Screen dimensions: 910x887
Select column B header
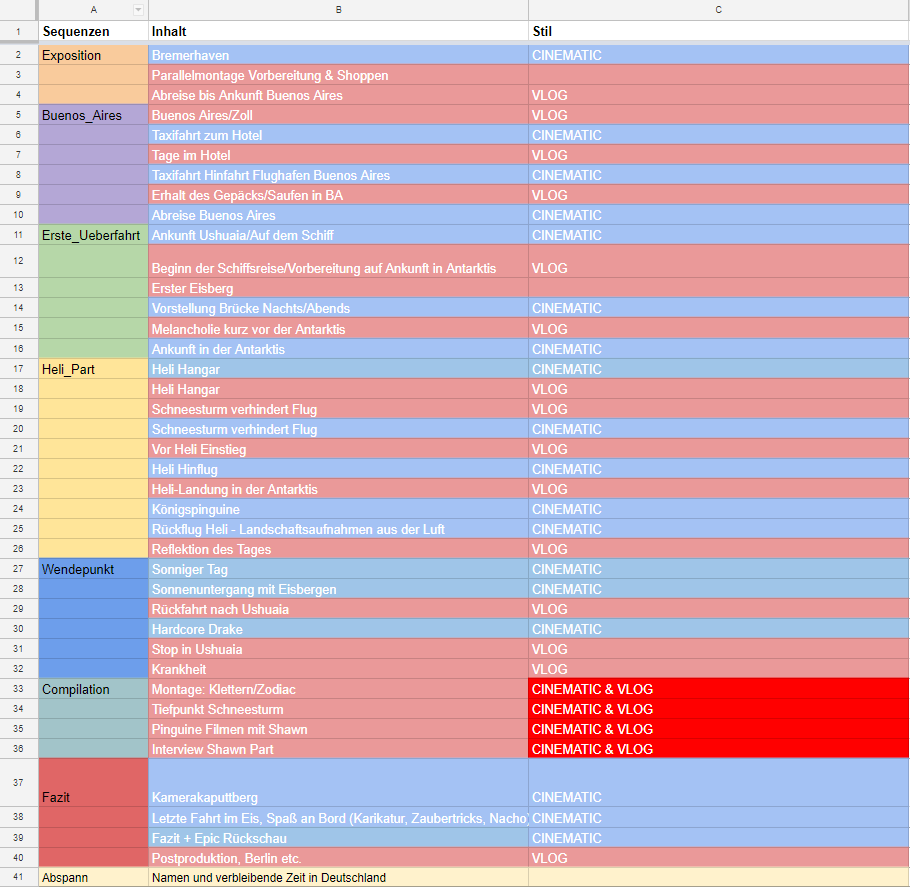click(x=338, y=10)
